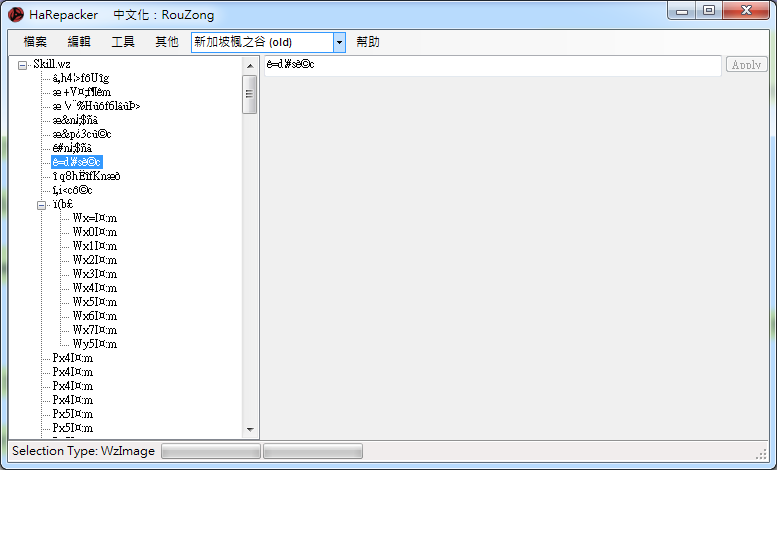Click the tree scrollbar down arrow
Image resolution: width=777 pixels, height=540 pixels.
[x=250, y=430]
